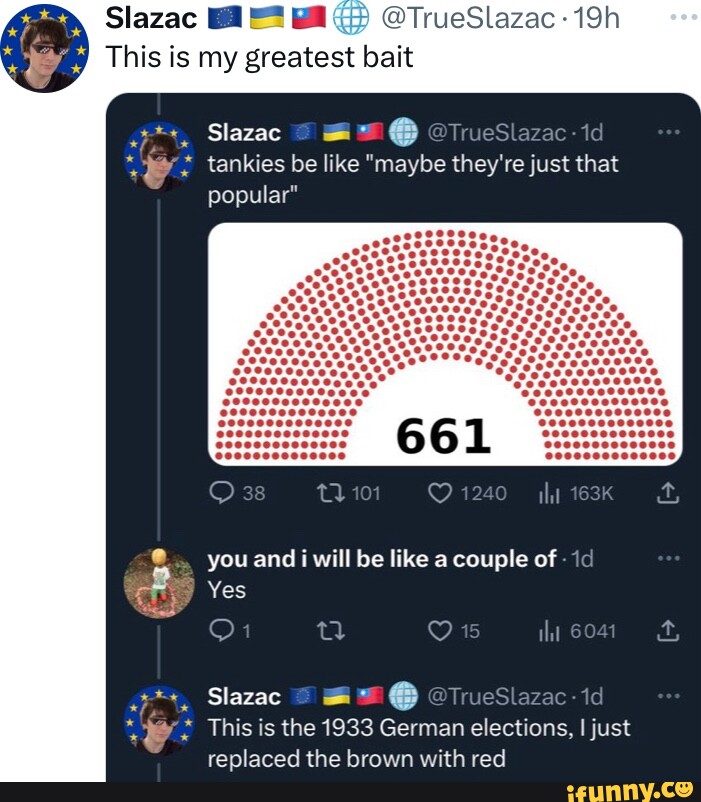Like the tweet with 1240 likes

click(444, 492)
